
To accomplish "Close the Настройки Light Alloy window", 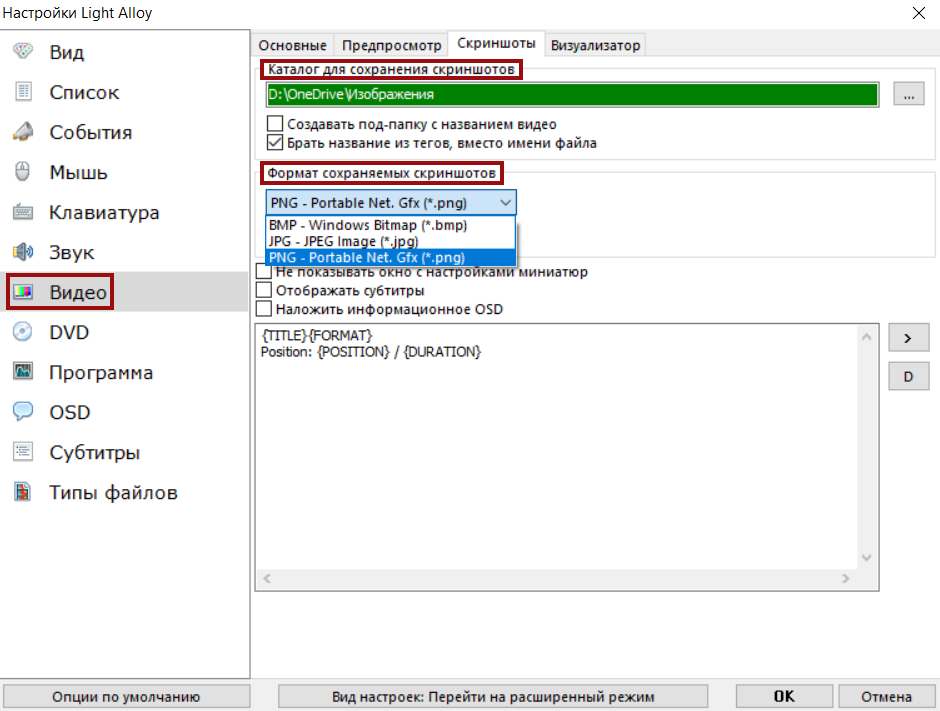I will click(918, 13).
